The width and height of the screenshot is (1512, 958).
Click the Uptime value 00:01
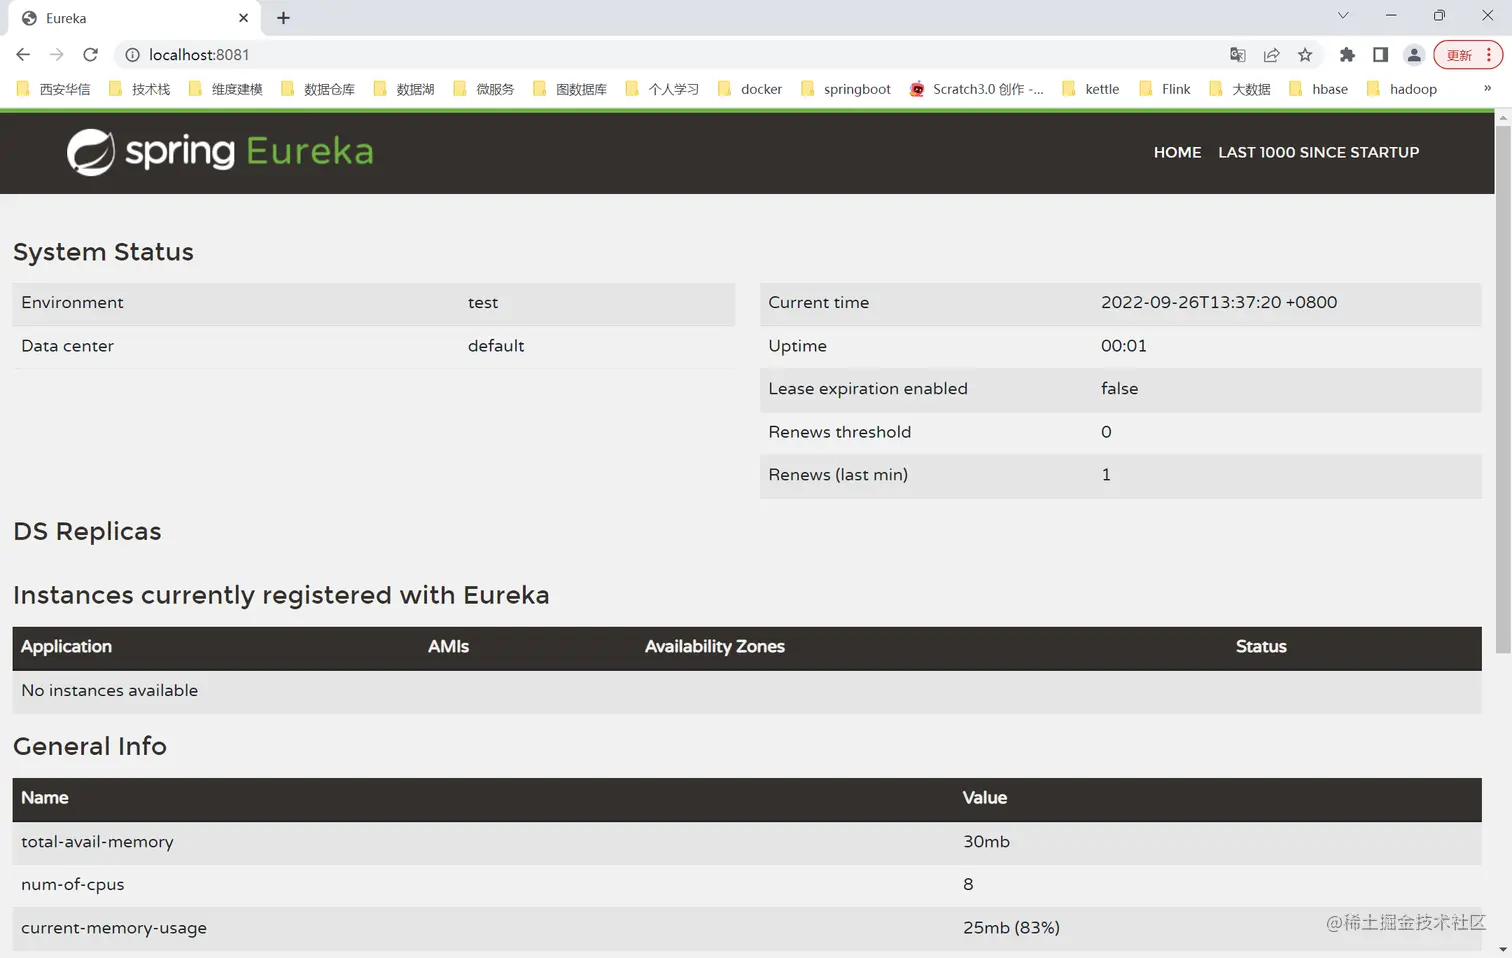pos(1124,346)
